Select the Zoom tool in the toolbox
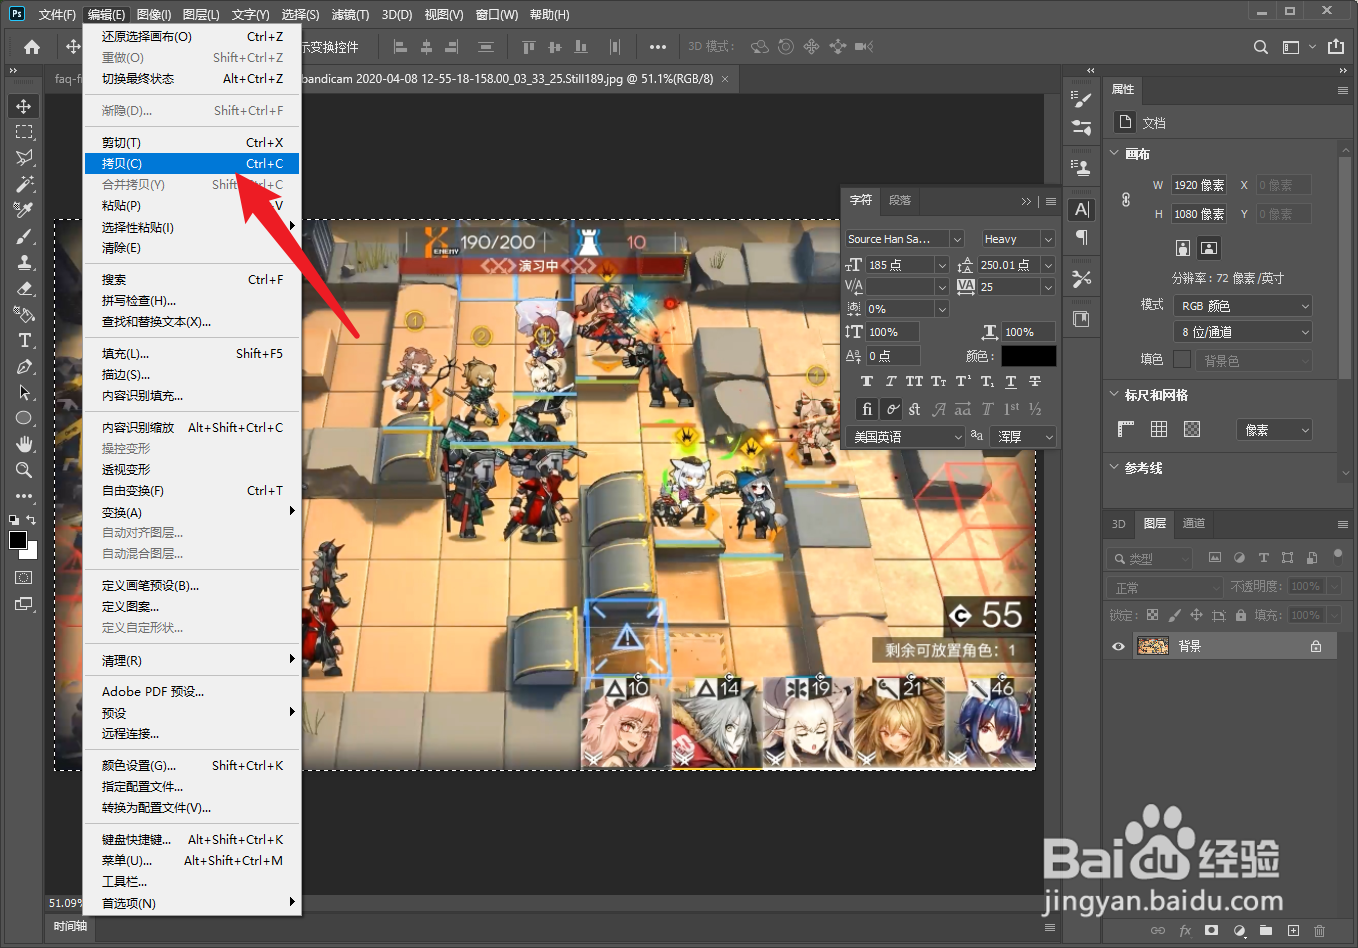 24,470
